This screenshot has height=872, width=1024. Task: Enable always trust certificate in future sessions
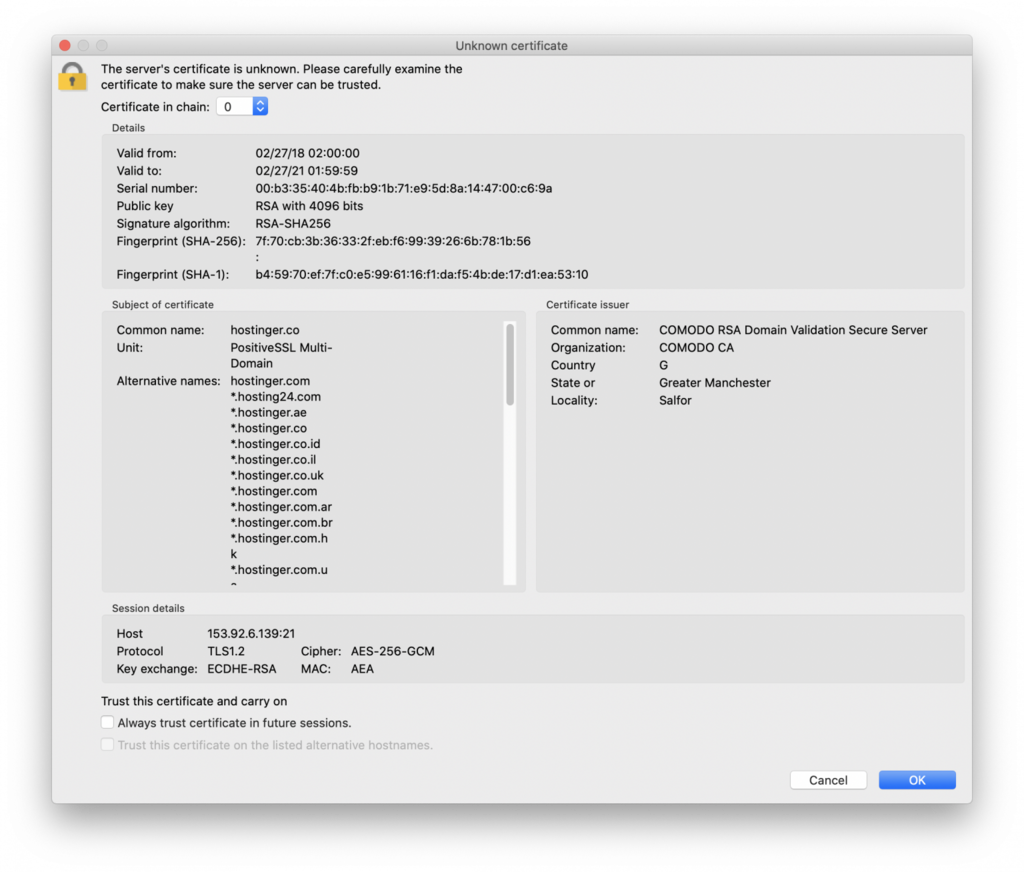(107, 722)
